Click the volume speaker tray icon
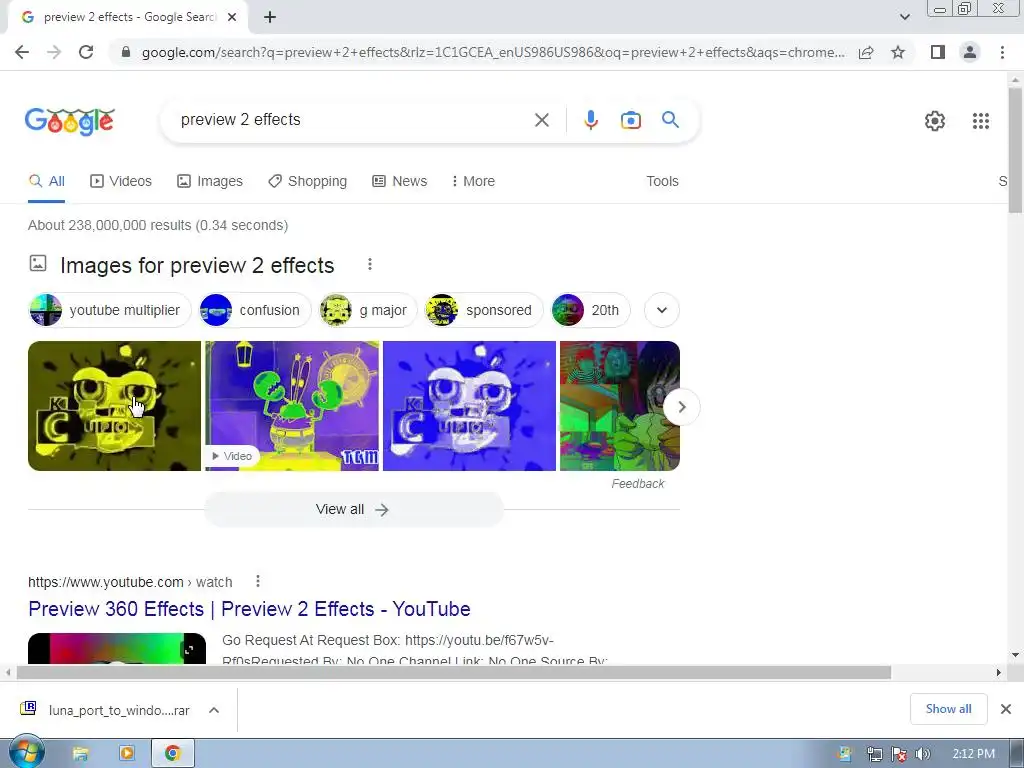 pyautogui.click(x=922, y=754)
